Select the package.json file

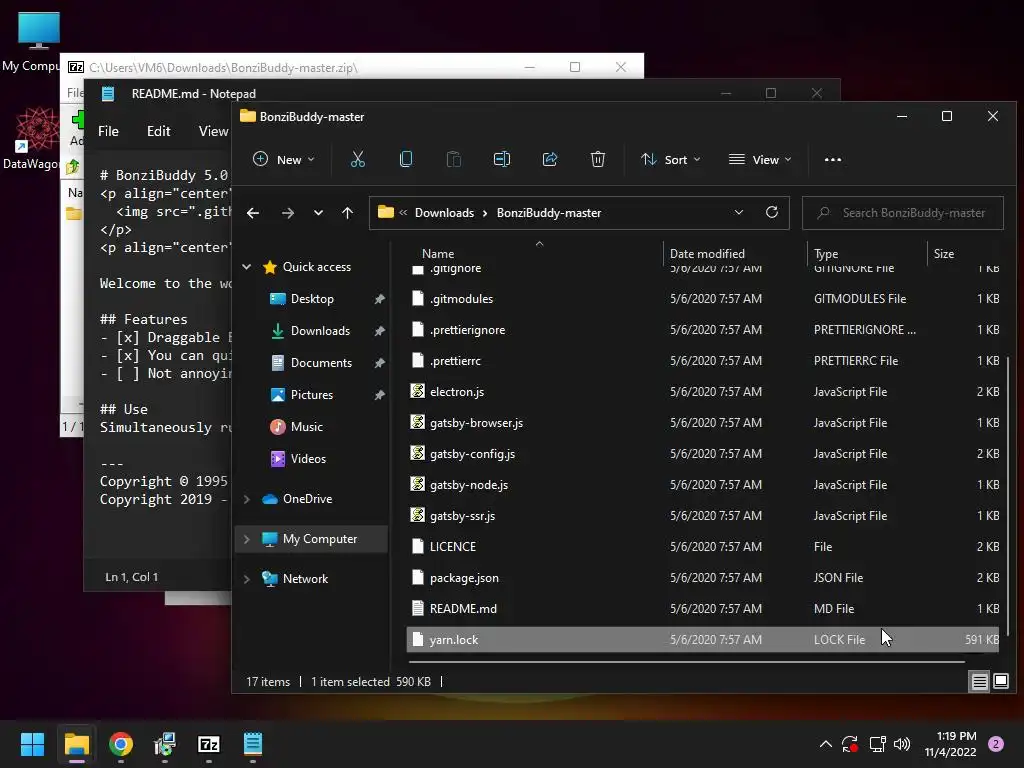pyautogui.click(x=703, y=578)
